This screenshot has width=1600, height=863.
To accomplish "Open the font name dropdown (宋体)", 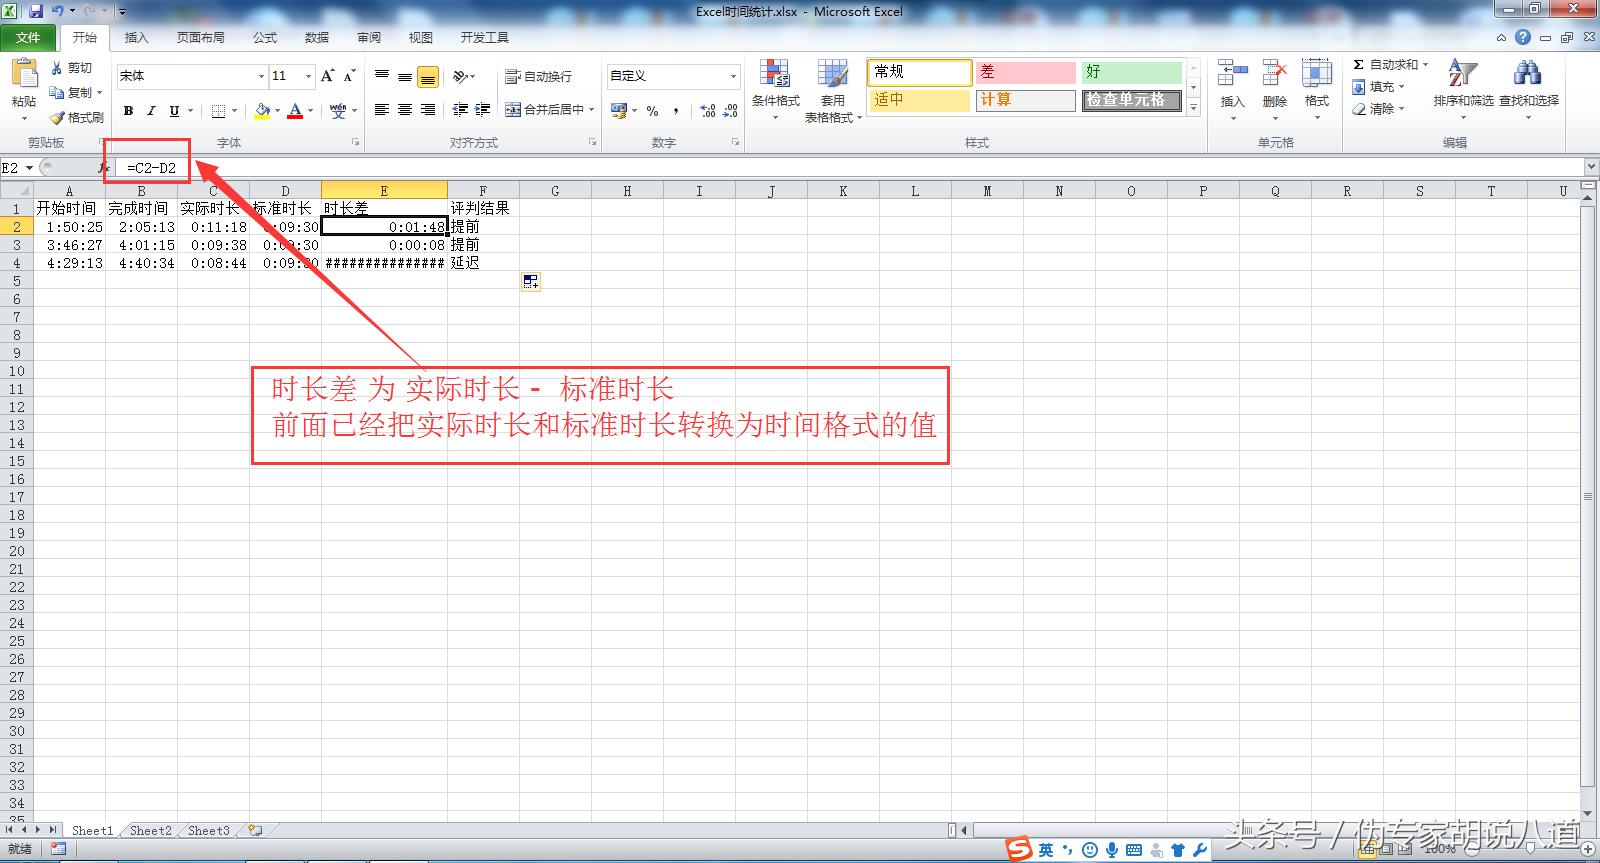I will [x=261, y=76].
